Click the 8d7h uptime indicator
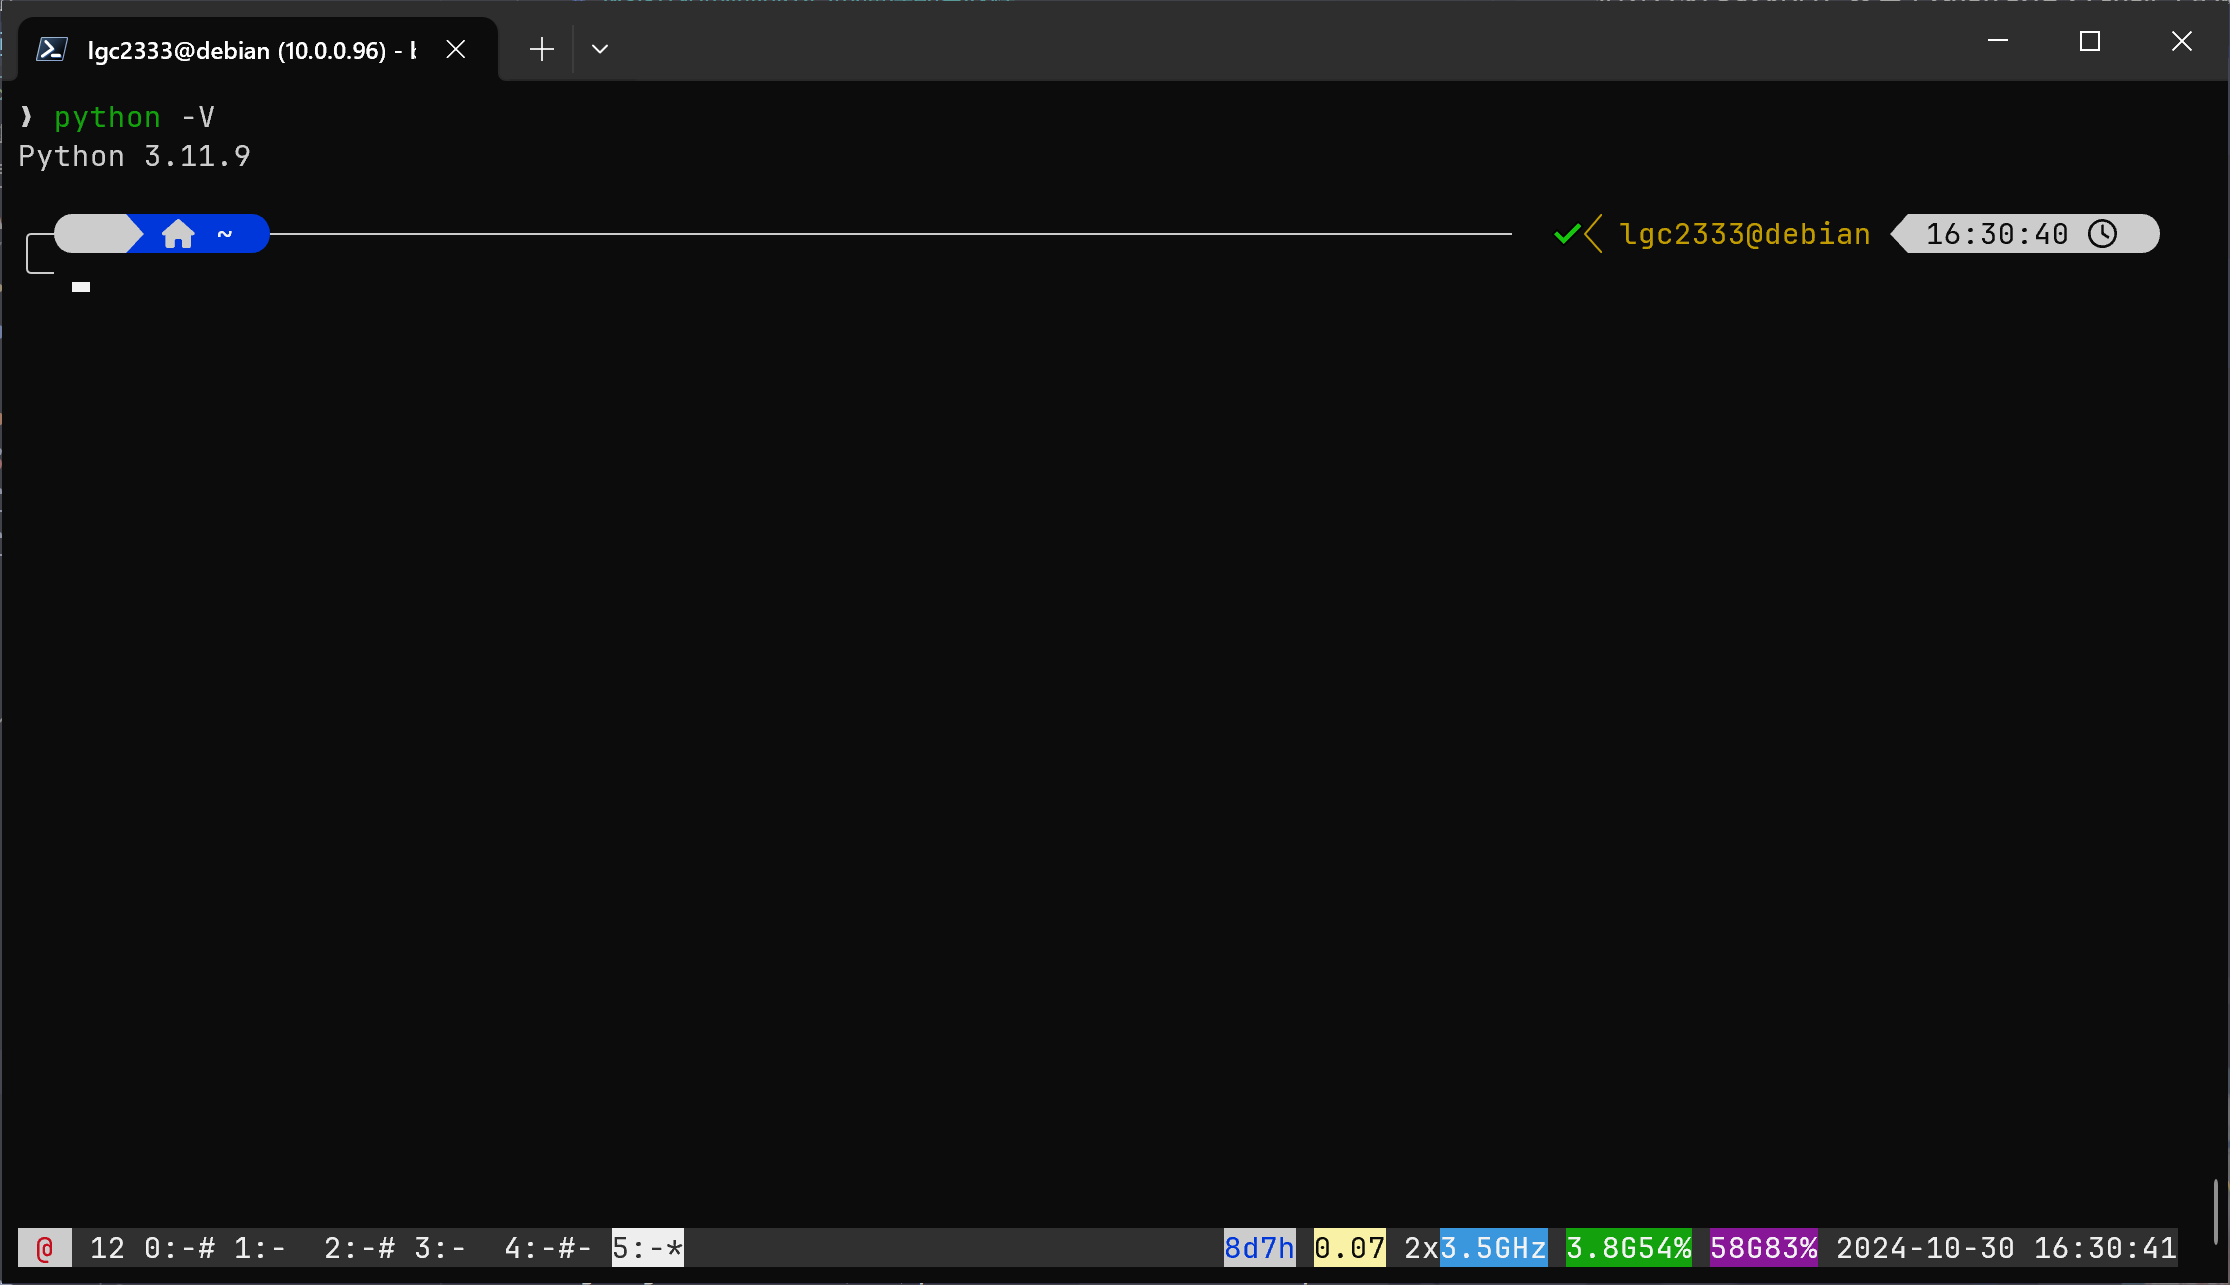 tap(1259, 1248)
